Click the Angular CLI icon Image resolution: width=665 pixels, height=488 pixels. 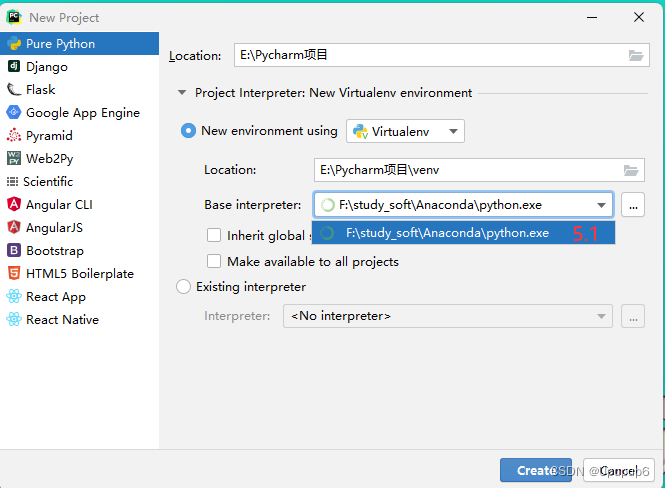[14, 204]
